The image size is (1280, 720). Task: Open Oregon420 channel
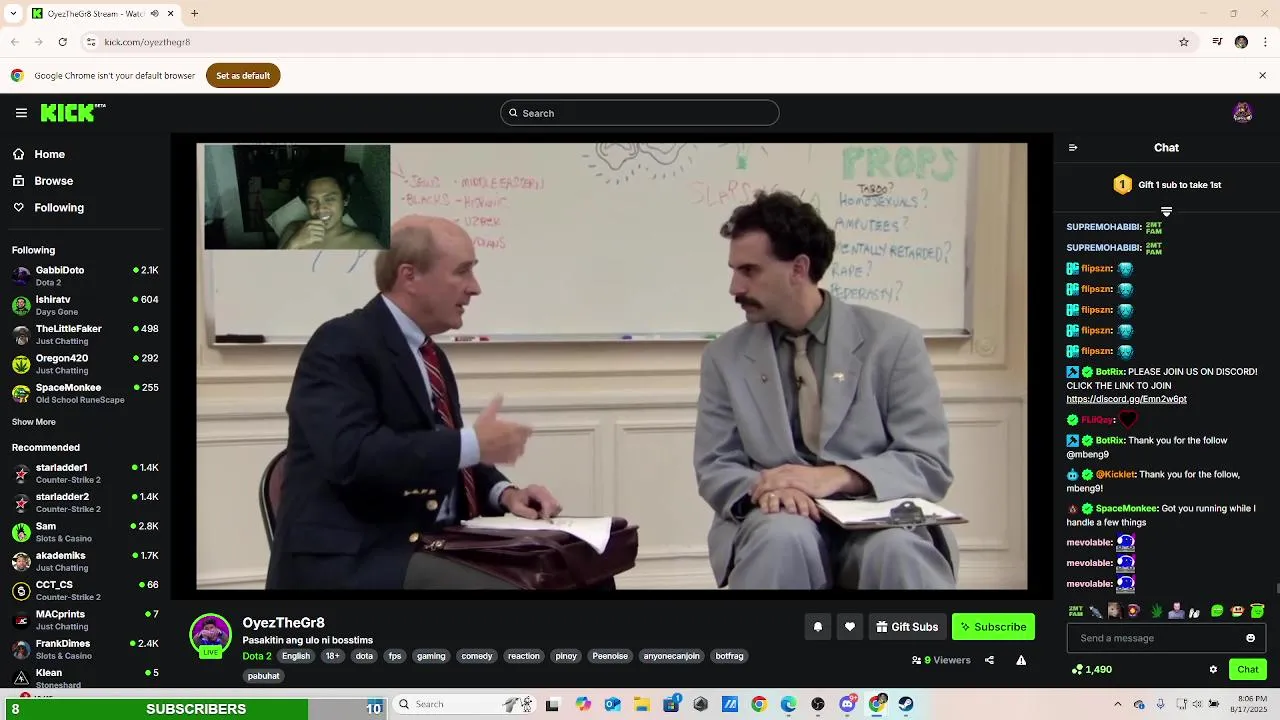point(85,364)
